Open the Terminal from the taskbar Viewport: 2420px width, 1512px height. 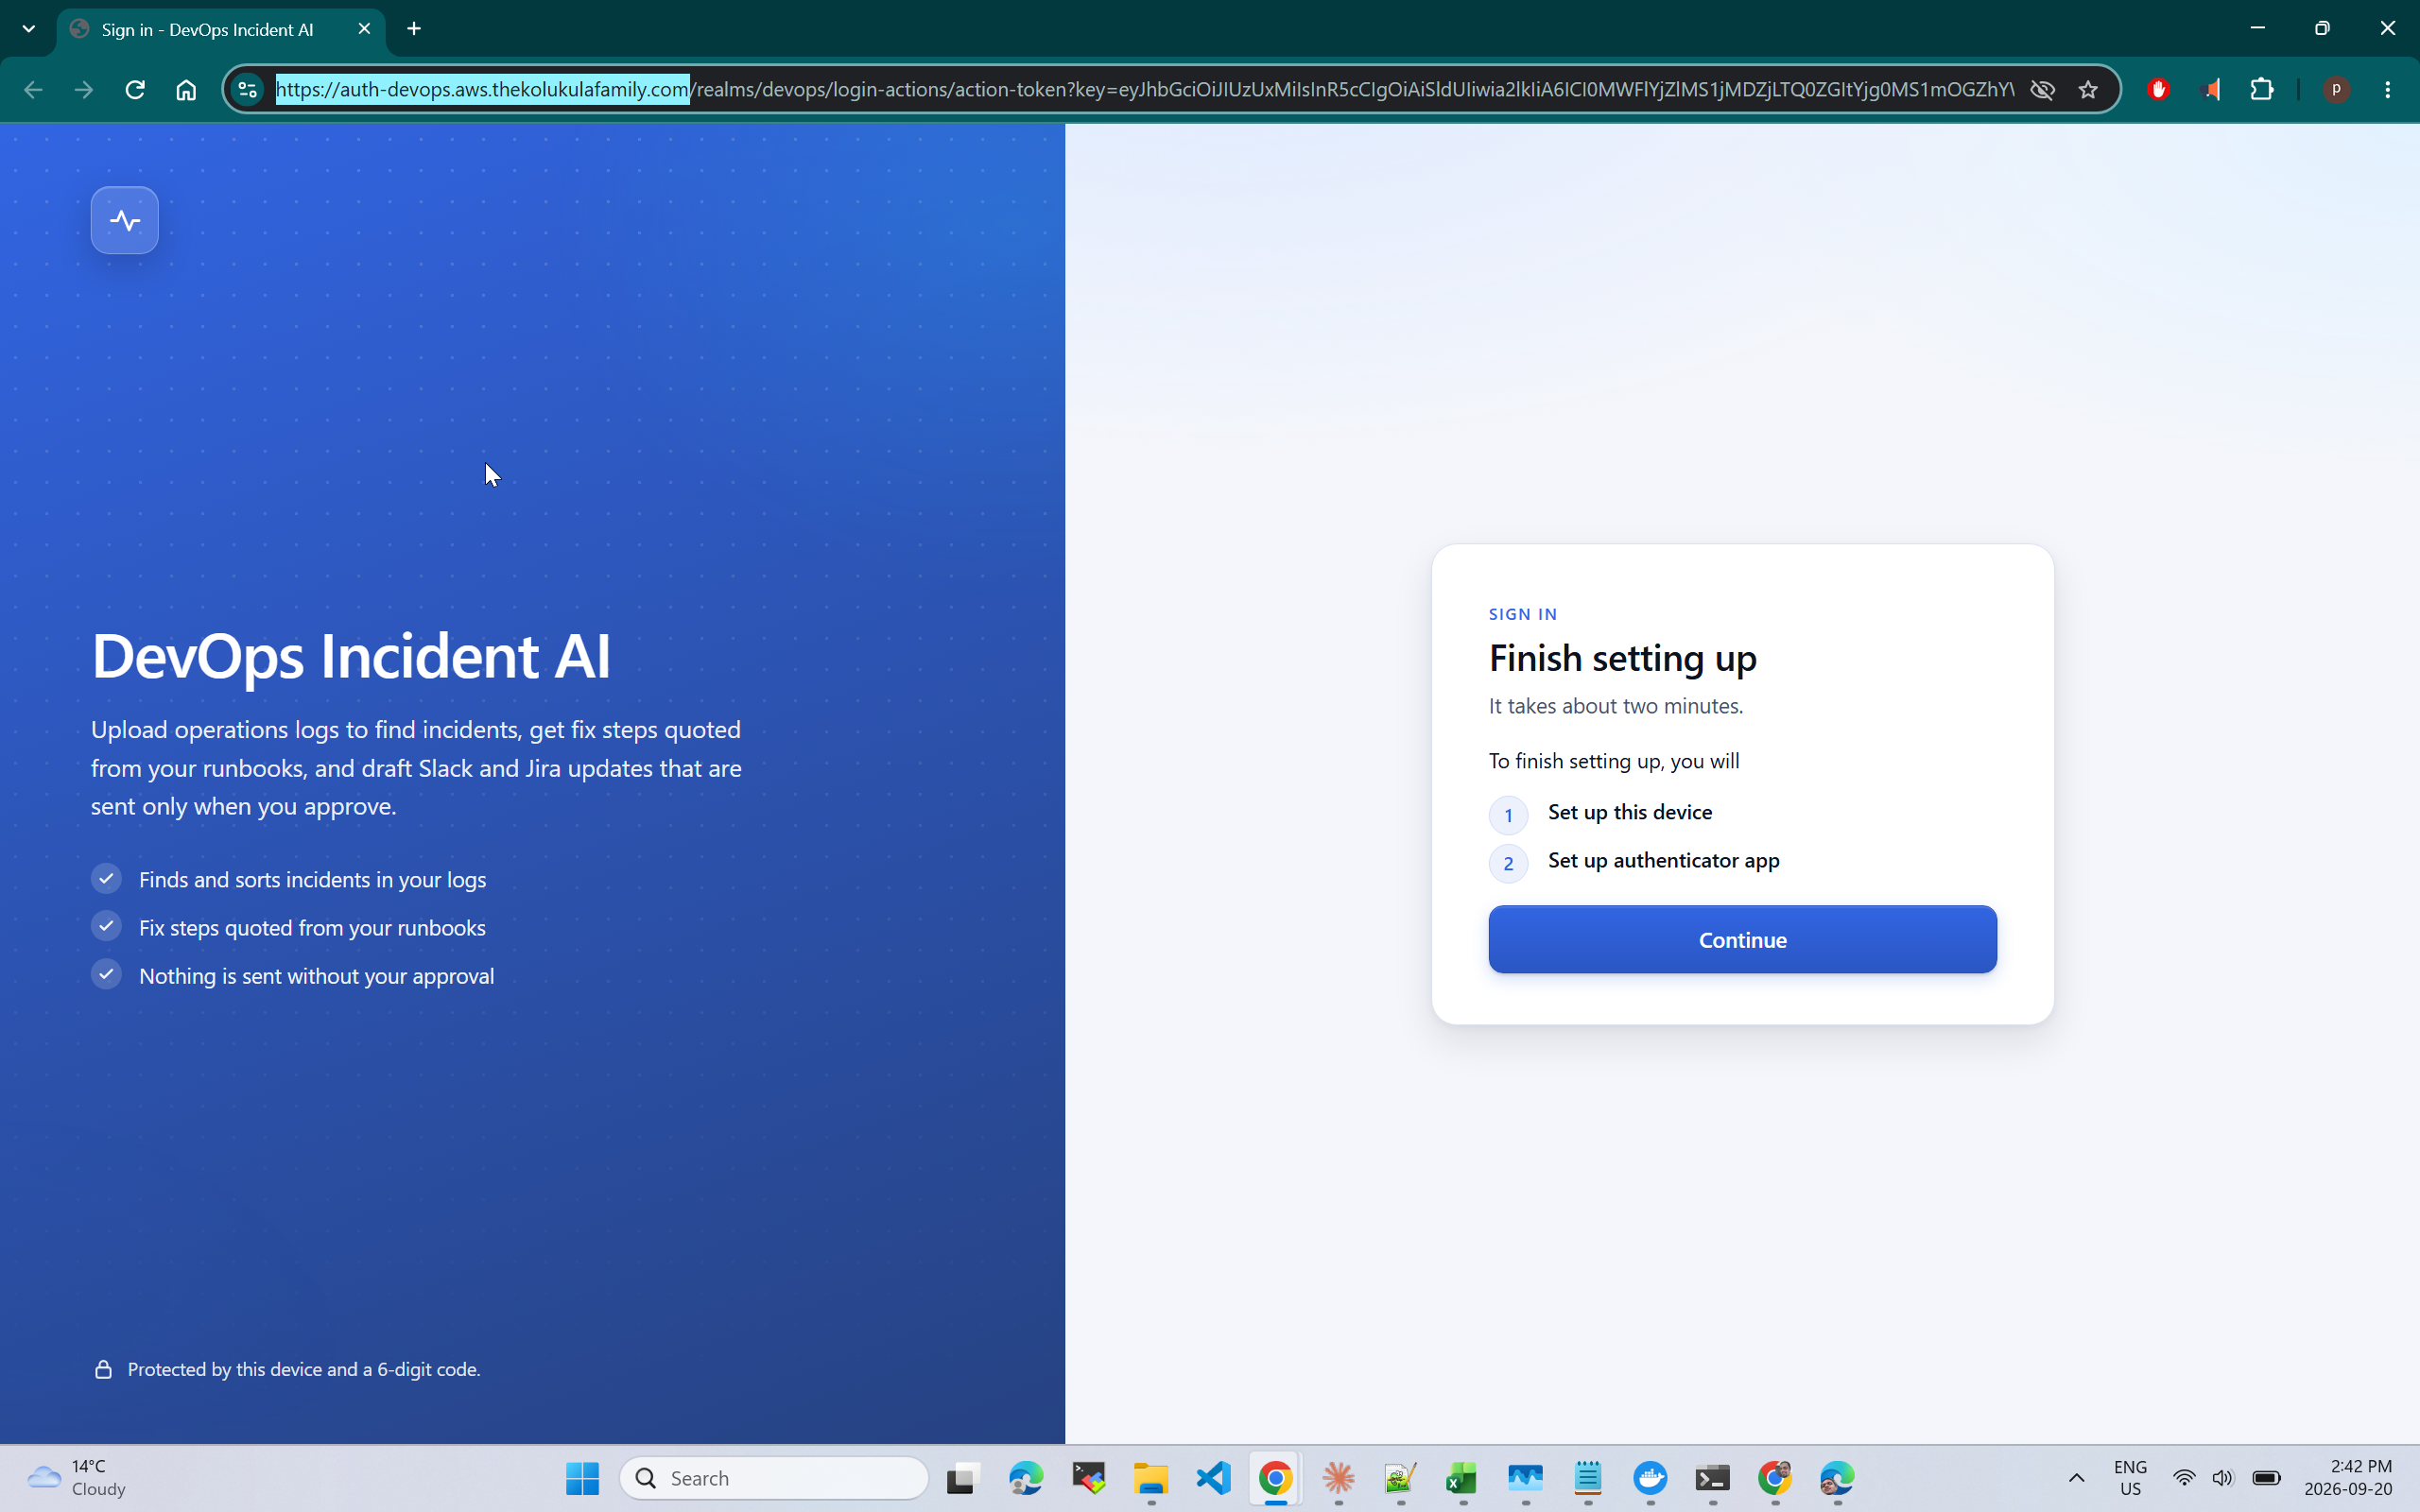(1712, 1478)
